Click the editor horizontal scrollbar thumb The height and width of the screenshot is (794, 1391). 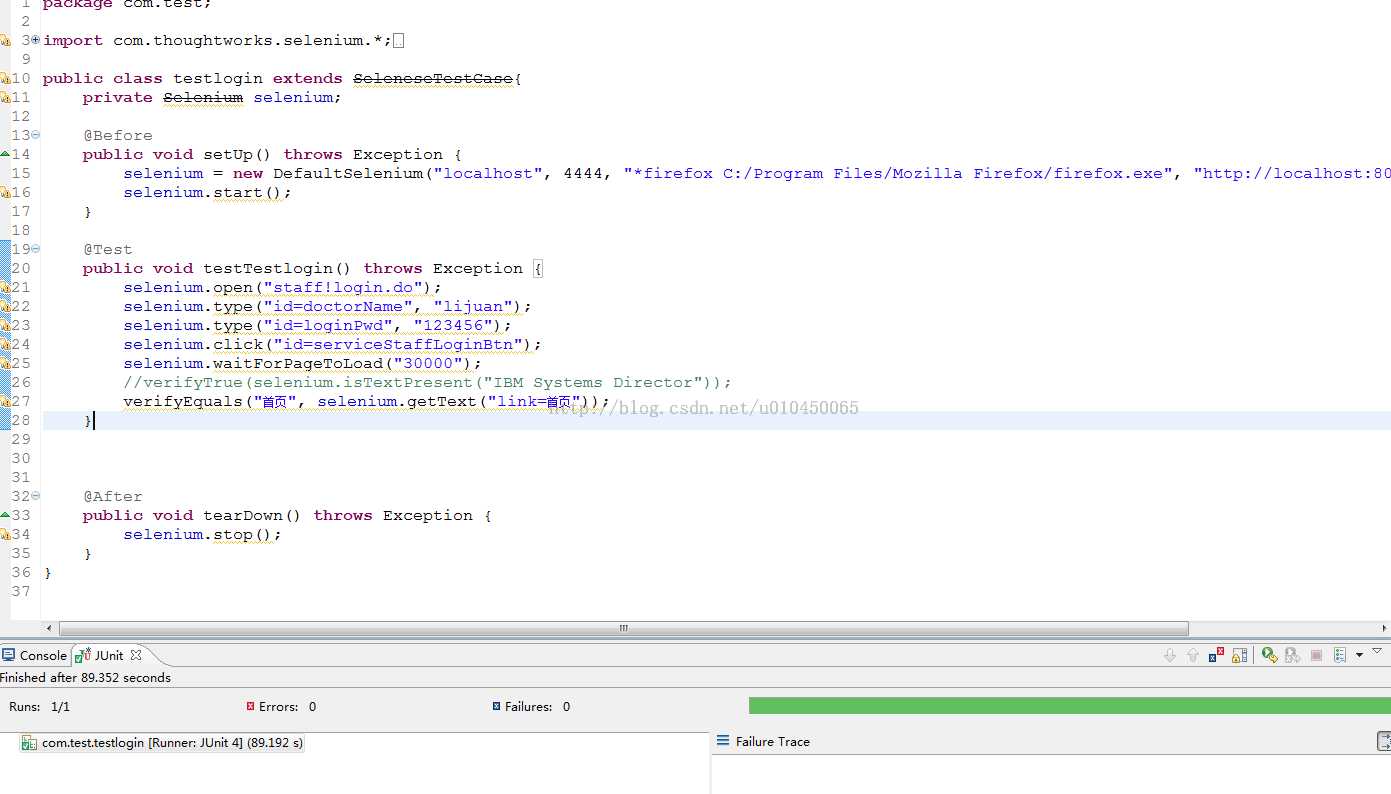click(x=624, y=628)
